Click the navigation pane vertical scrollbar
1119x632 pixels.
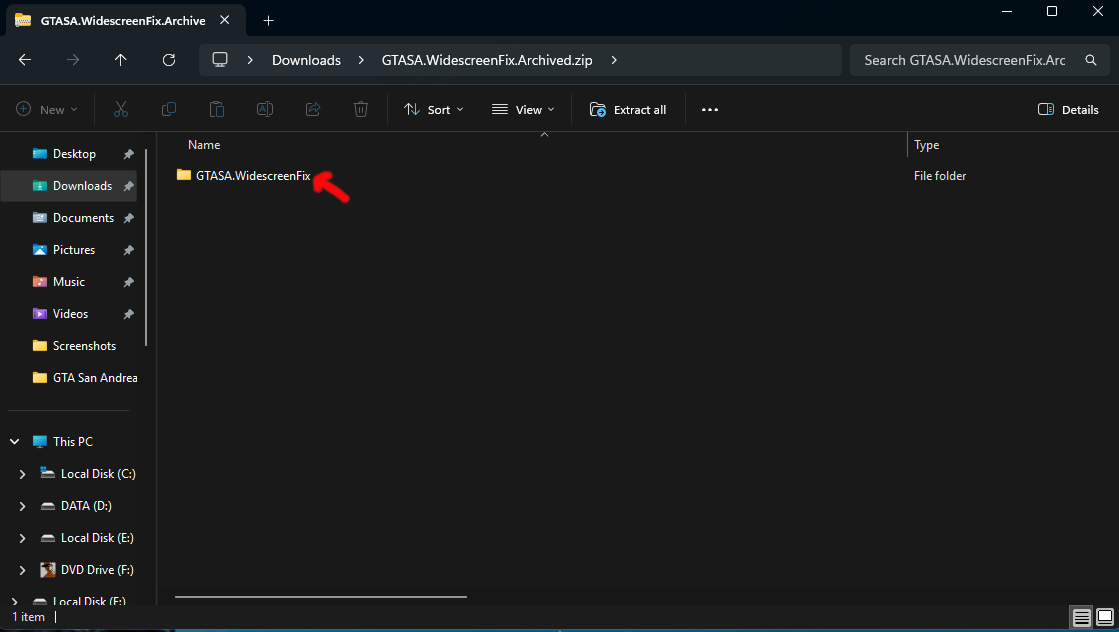click(146, 248)
